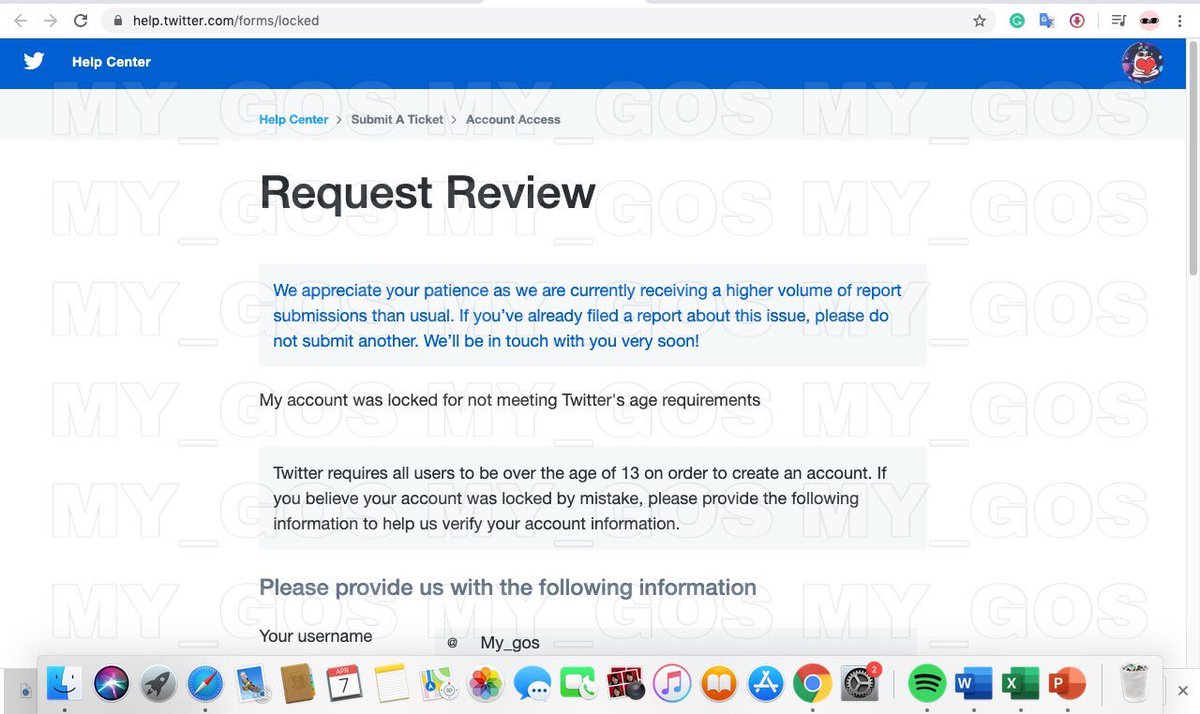The height and width of the screenshot is (714, 1200).
Task: Open Microsoft Word from the Dock
Action: [x=972, y=684]
